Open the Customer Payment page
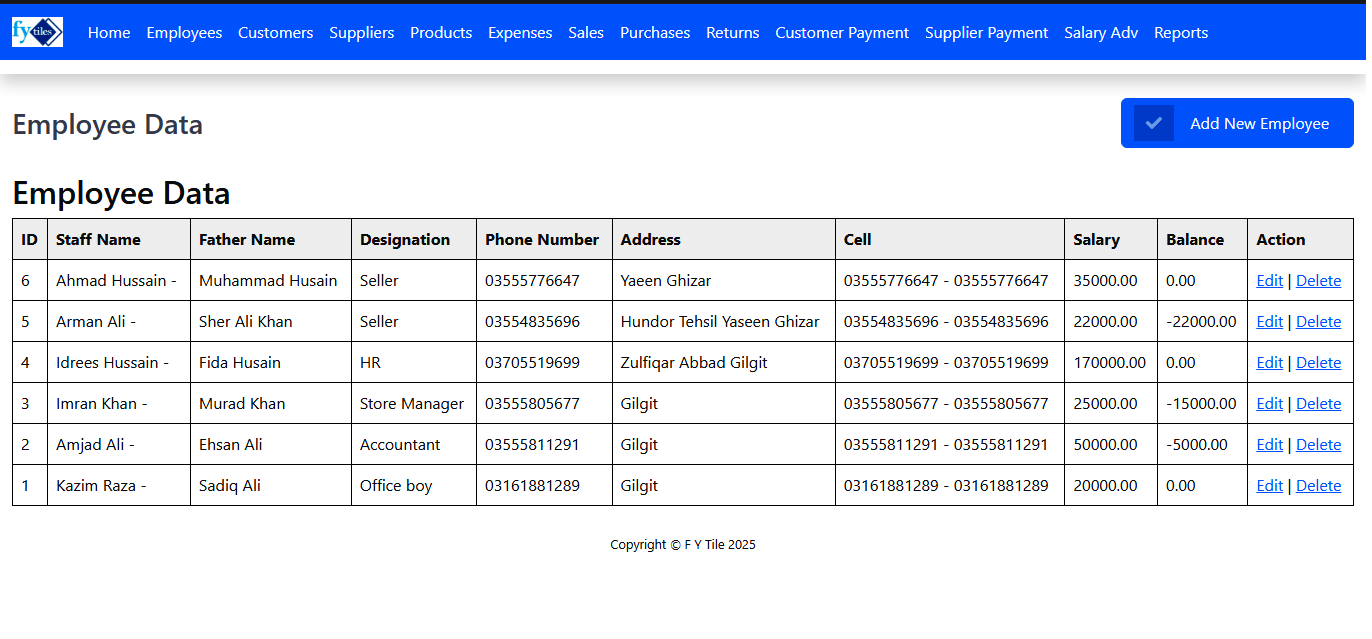The width and height of the screenshot is (1372, 639). click(841, 33)
